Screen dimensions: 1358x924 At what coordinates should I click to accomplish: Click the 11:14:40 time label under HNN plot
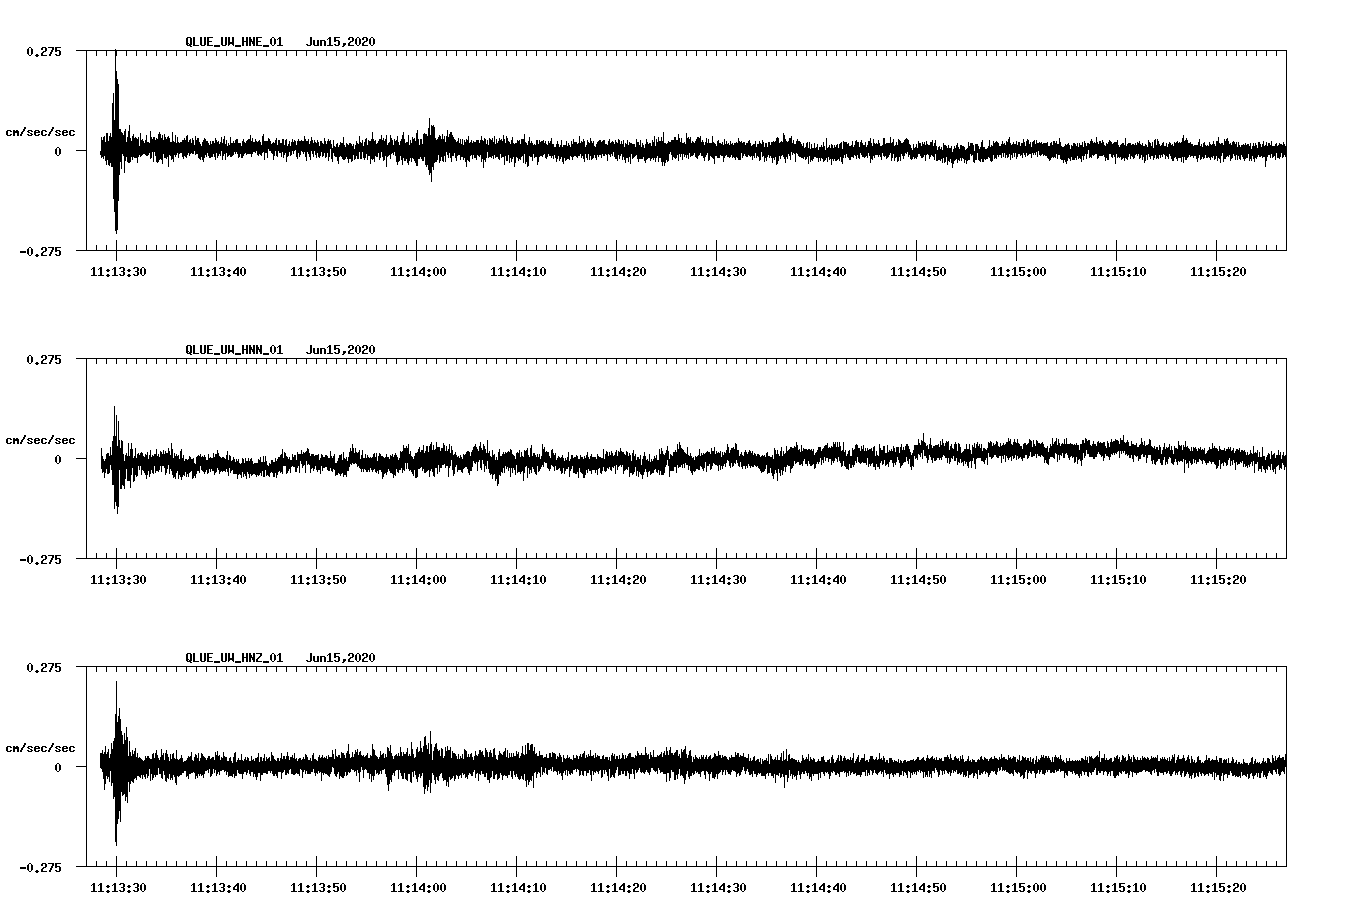pyautogui.click(x=818, y=580)
